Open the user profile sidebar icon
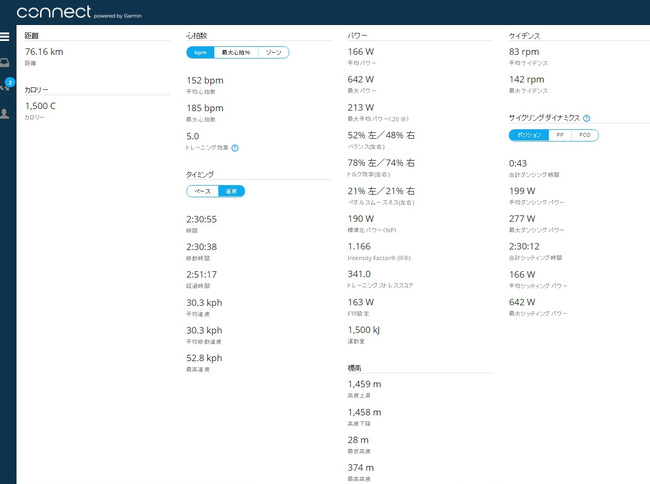Image resolution: width=650 pixels, height=484 pixels. pos(5,114)
